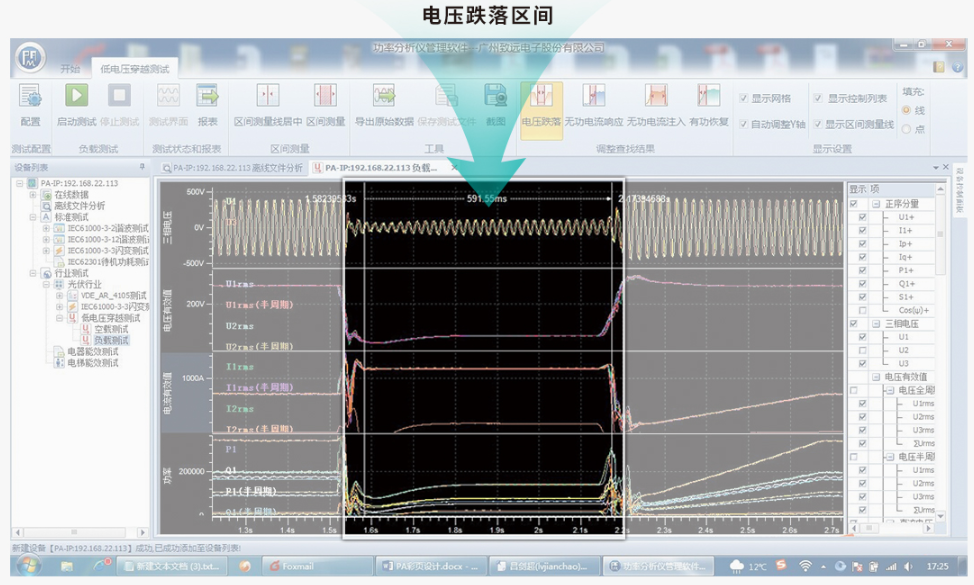Take a screenshot with 截图

pos(496,104)
